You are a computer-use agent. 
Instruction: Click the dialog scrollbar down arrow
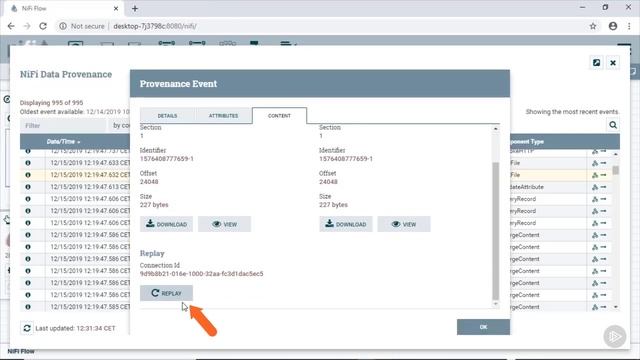tap(496, 304)
